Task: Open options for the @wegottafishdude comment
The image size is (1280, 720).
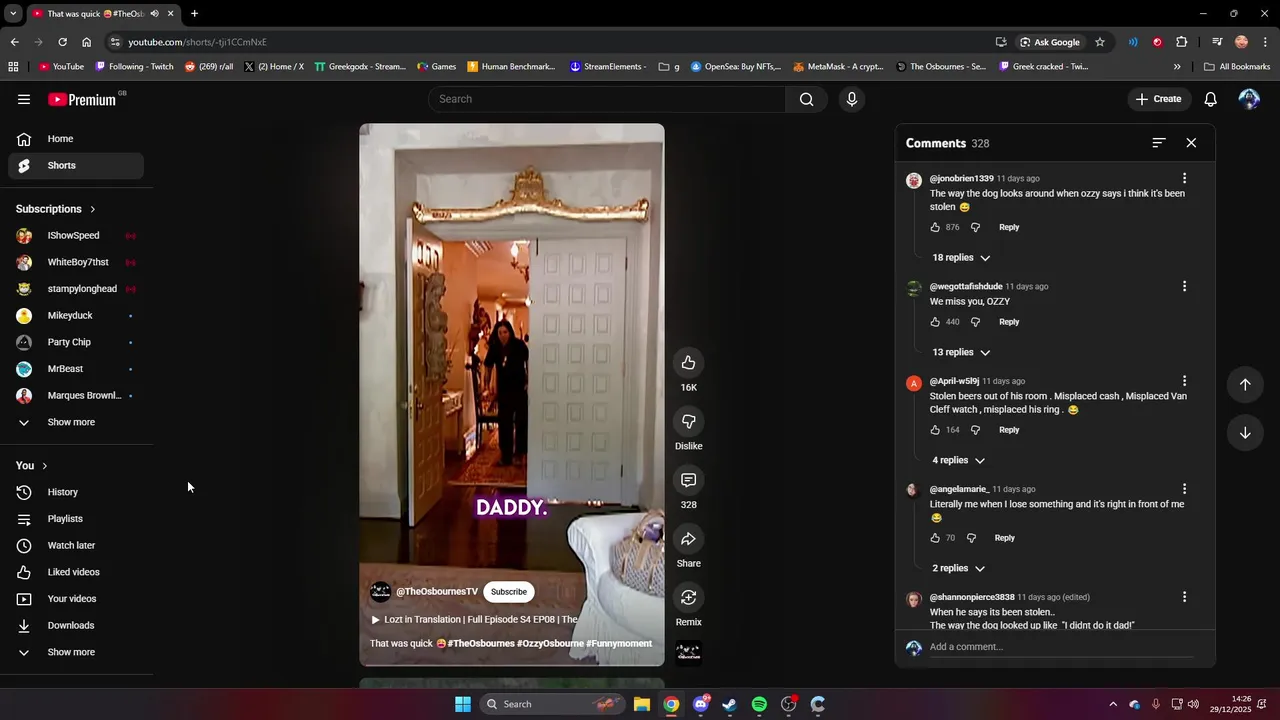Action: coord(1184,287)
